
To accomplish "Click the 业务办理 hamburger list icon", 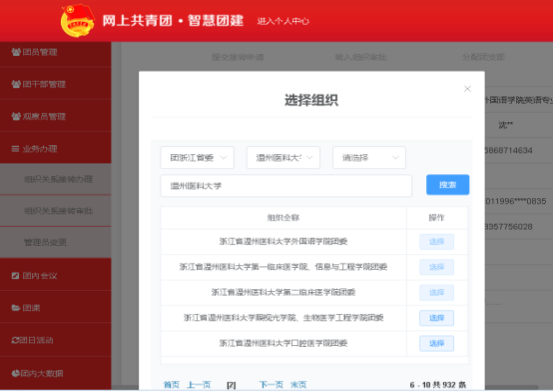I will [15, 149].
